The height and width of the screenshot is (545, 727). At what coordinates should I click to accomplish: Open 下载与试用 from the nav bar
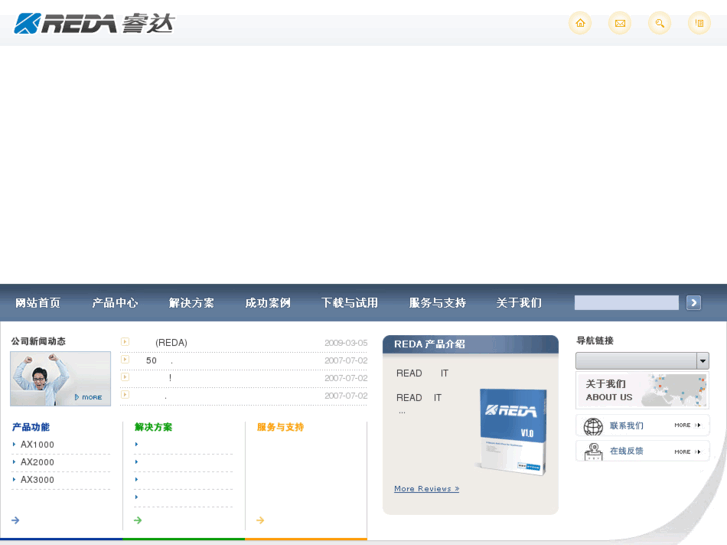click(350, 303)
